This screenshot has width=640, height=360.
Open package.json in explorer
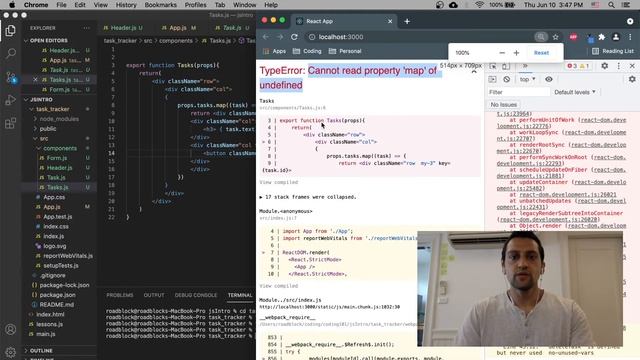pyautogui.click(x=57, y=295)
